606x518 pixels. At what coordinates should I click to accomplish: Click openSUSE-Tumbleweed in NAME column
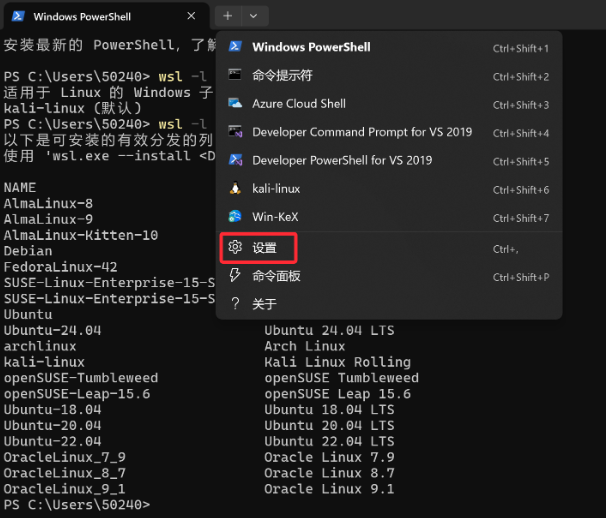pos(81,378)
